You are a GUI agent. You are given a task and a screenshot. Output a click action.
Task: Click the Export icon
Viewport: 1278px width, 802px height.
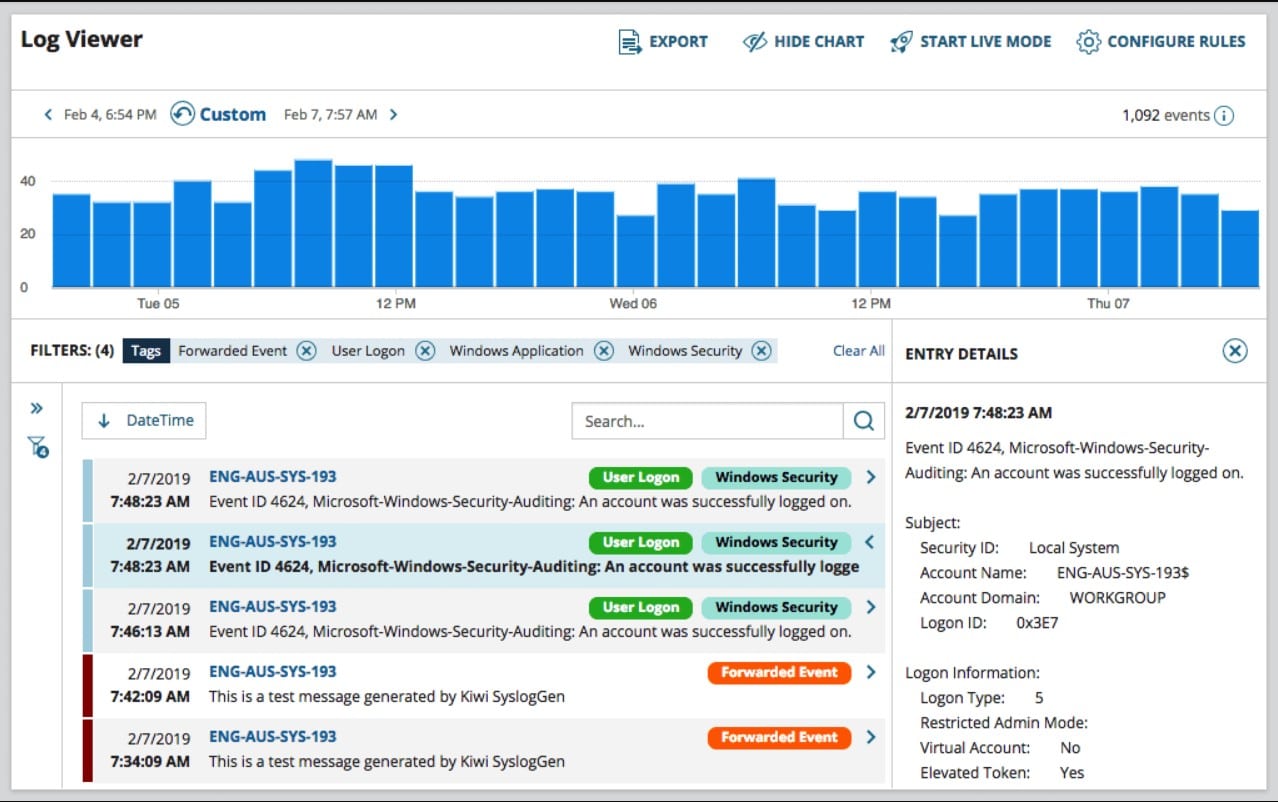630,42
